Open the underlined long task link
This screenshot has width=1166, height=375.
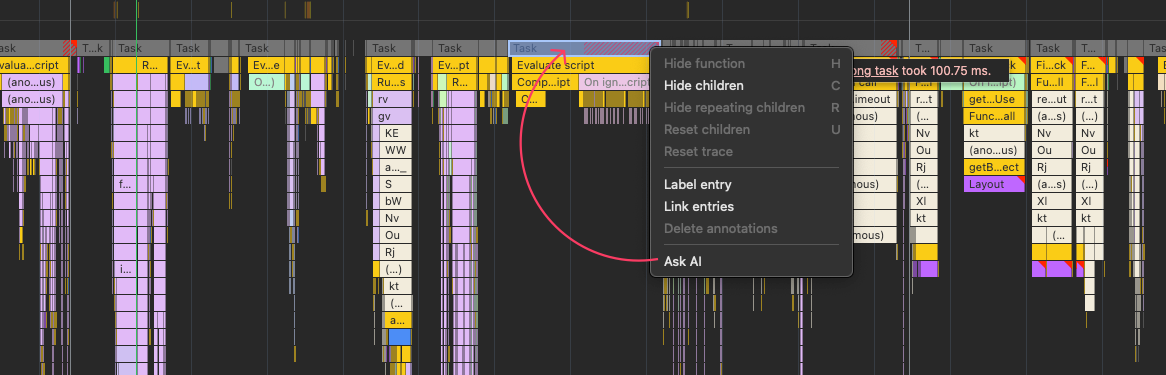coord(874,70)
